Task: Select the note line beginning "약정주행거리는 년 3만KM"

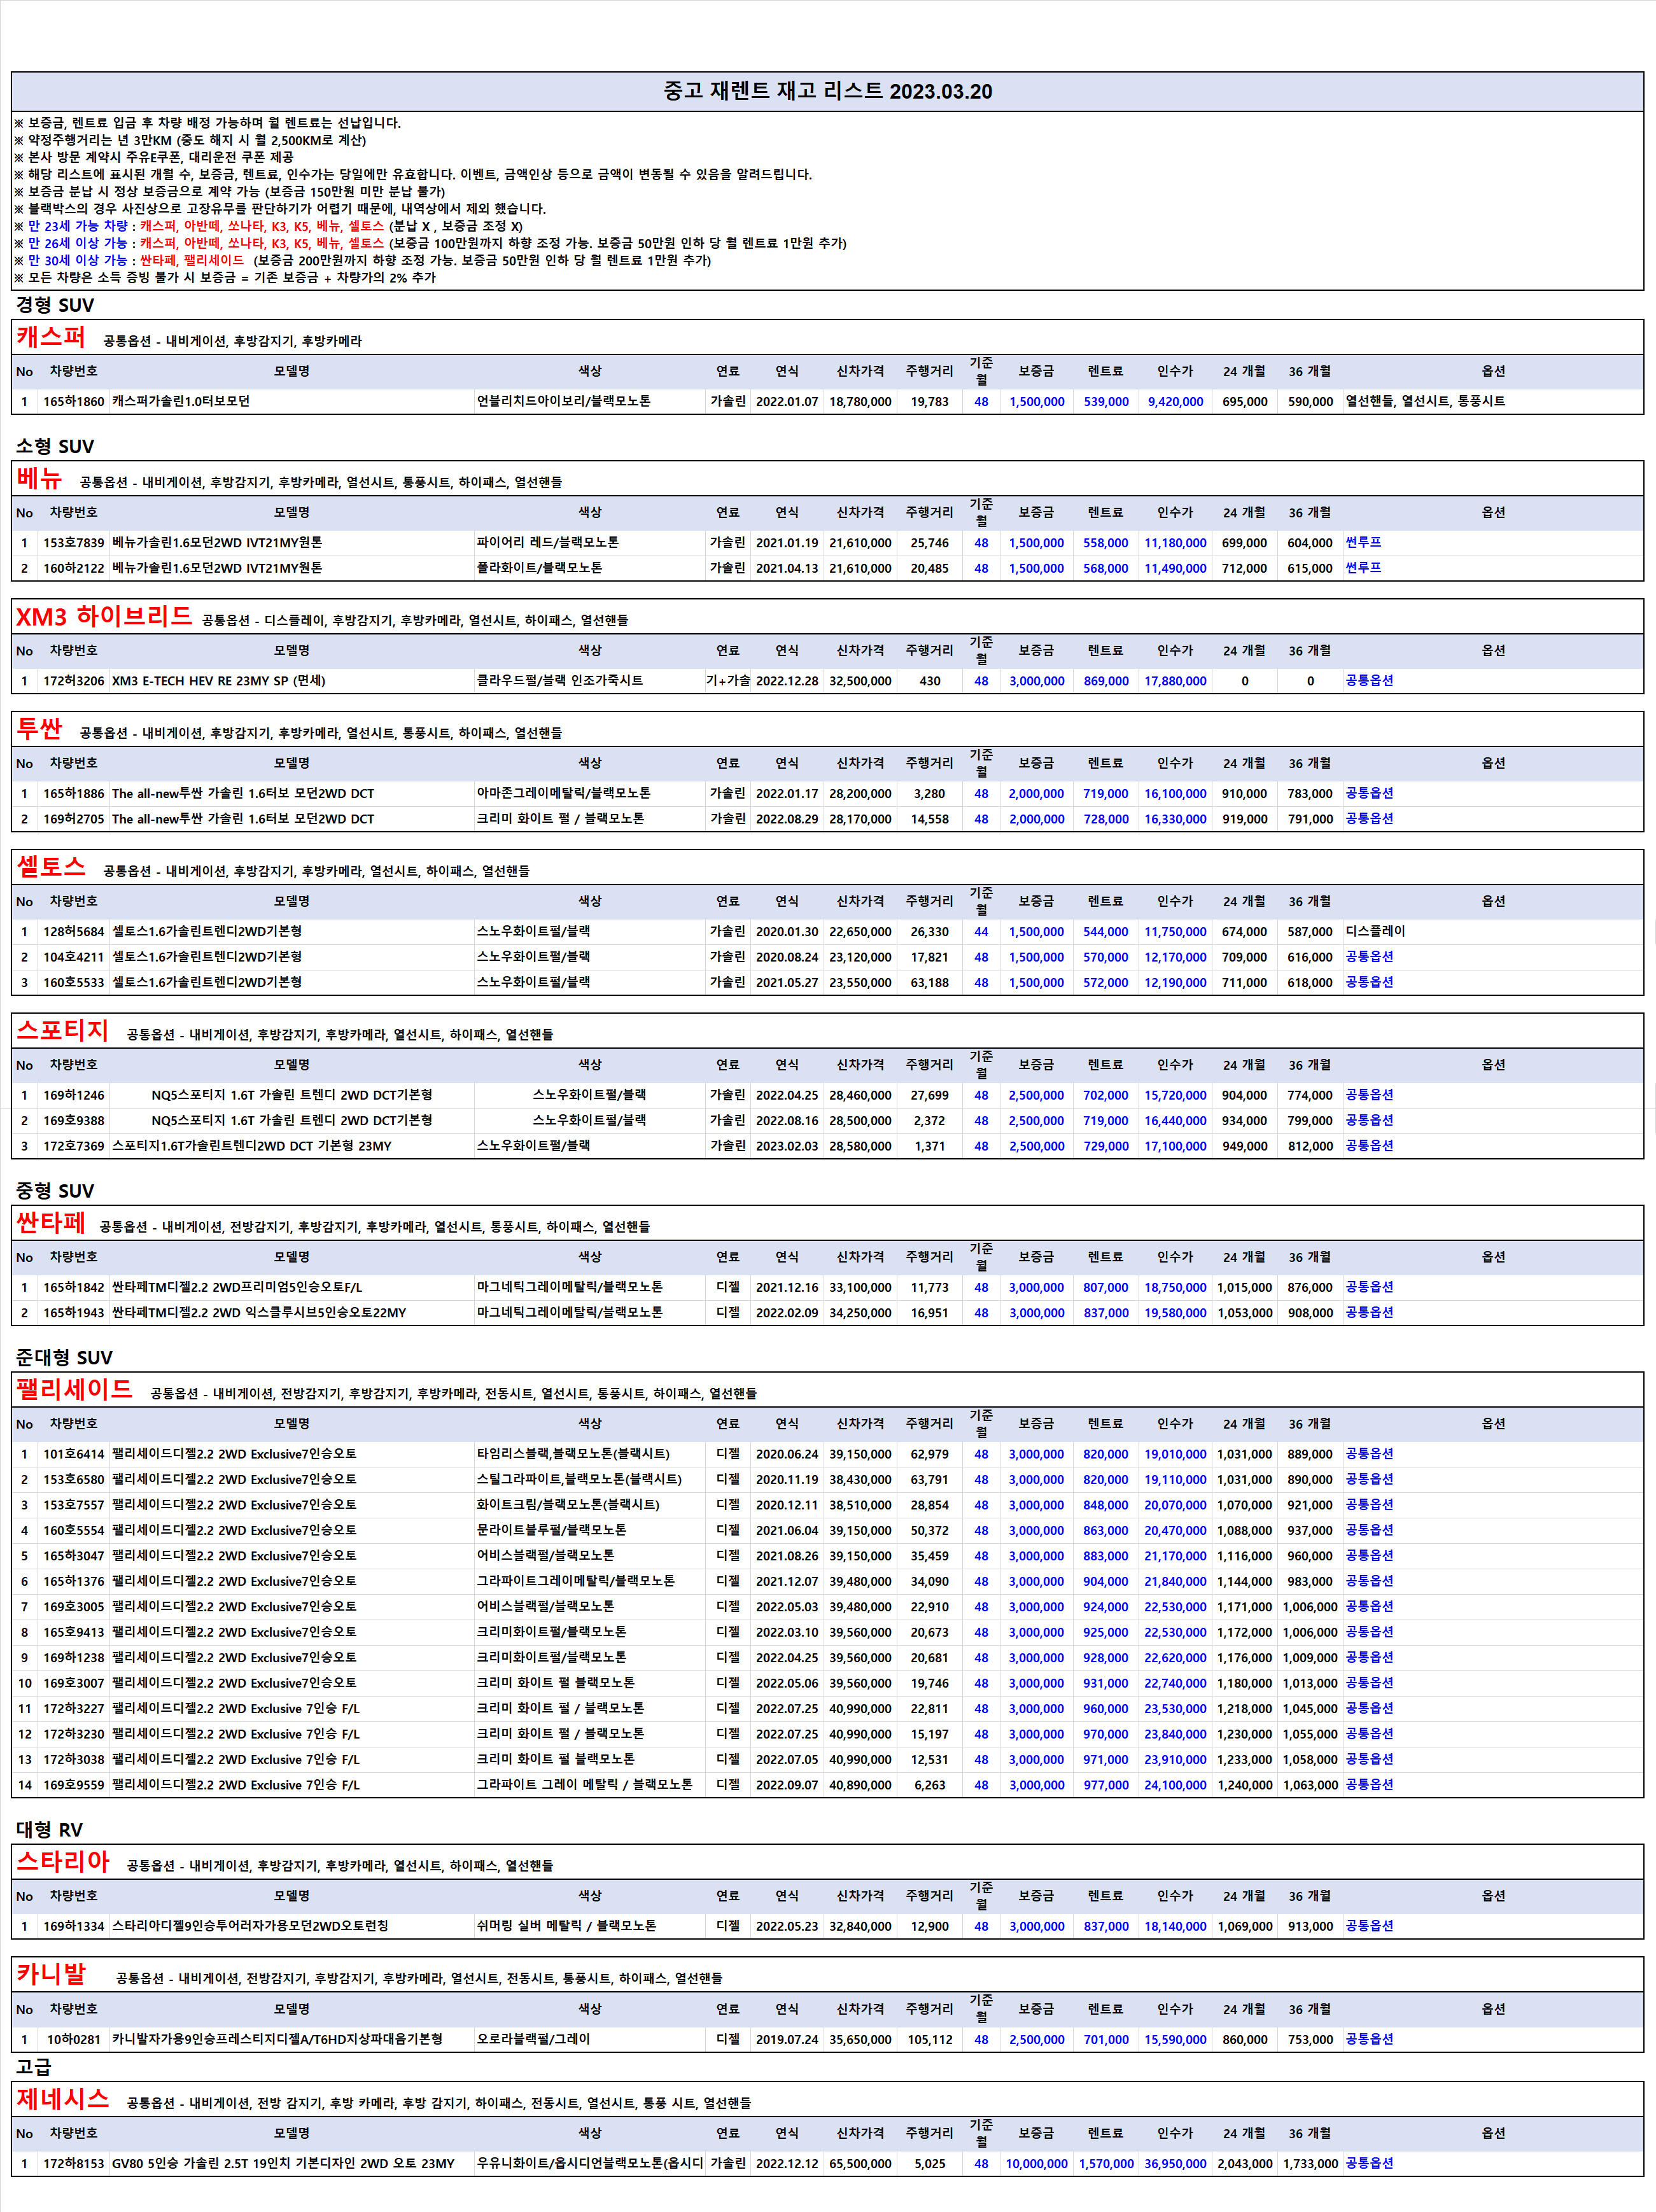Action: pyautogui.click(x=190, y=140)
